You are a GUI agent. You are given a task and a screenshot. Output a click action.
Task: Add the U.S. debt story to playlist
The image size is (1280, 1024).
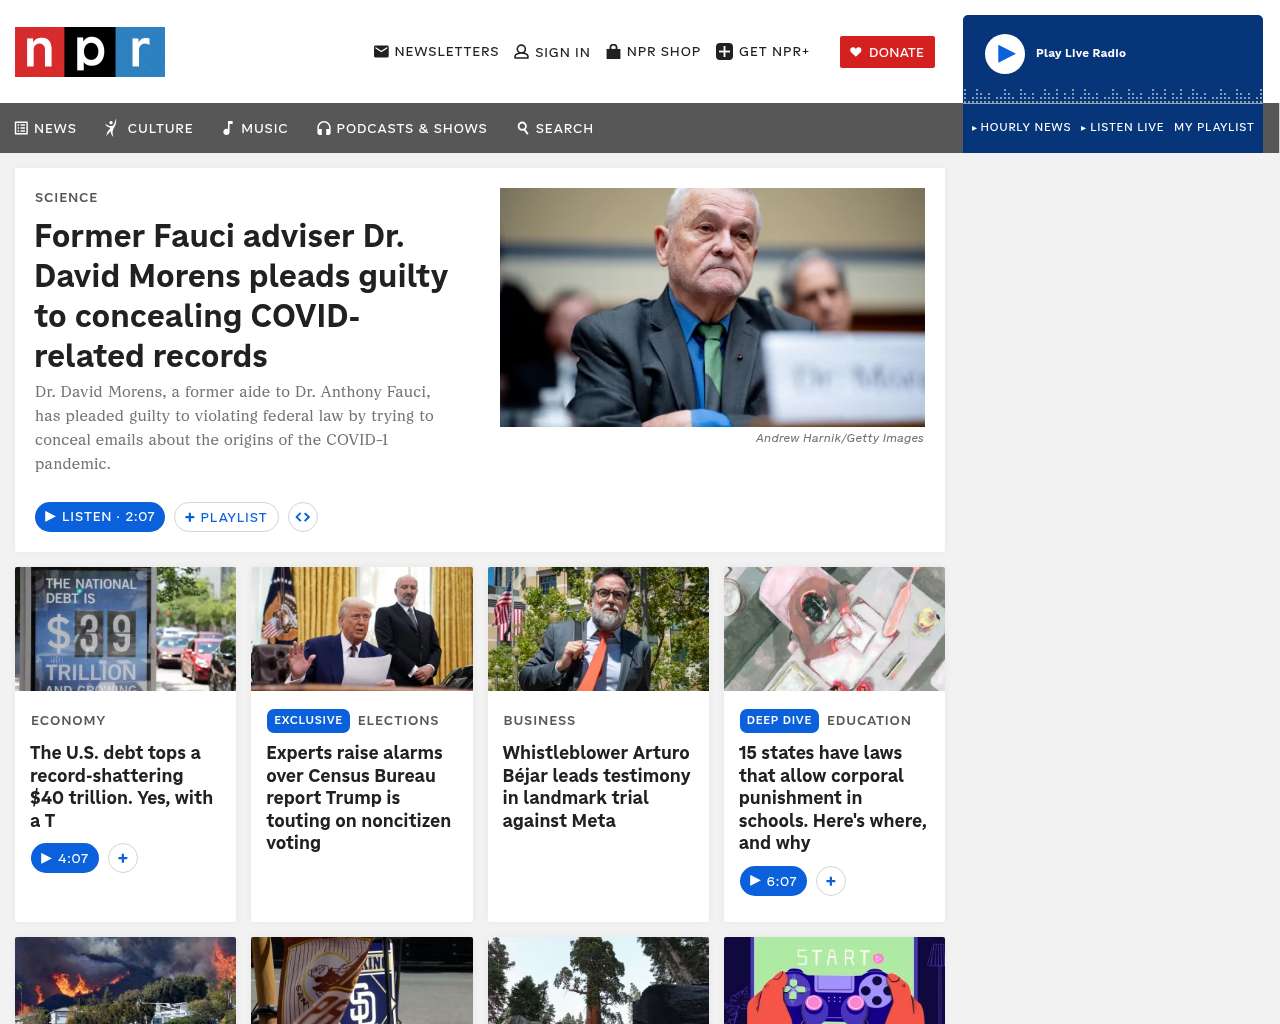(123, 858)
